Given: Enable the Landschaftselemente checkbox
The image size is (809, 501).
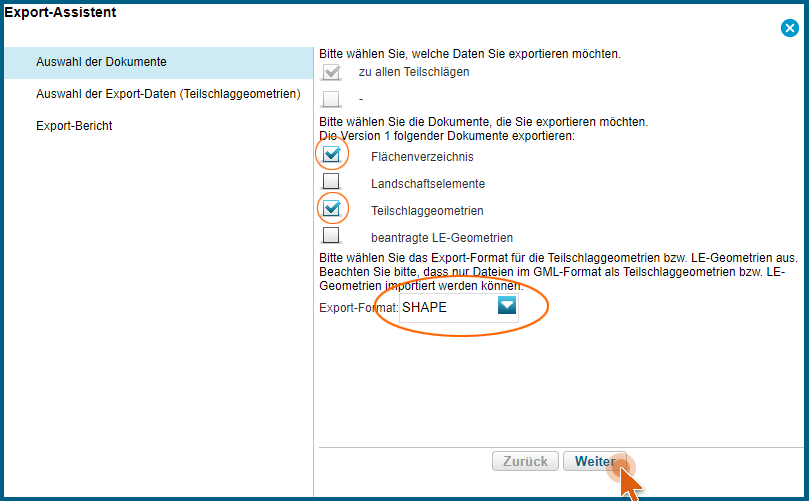Looking at the screenshot, I should point(331,181).
